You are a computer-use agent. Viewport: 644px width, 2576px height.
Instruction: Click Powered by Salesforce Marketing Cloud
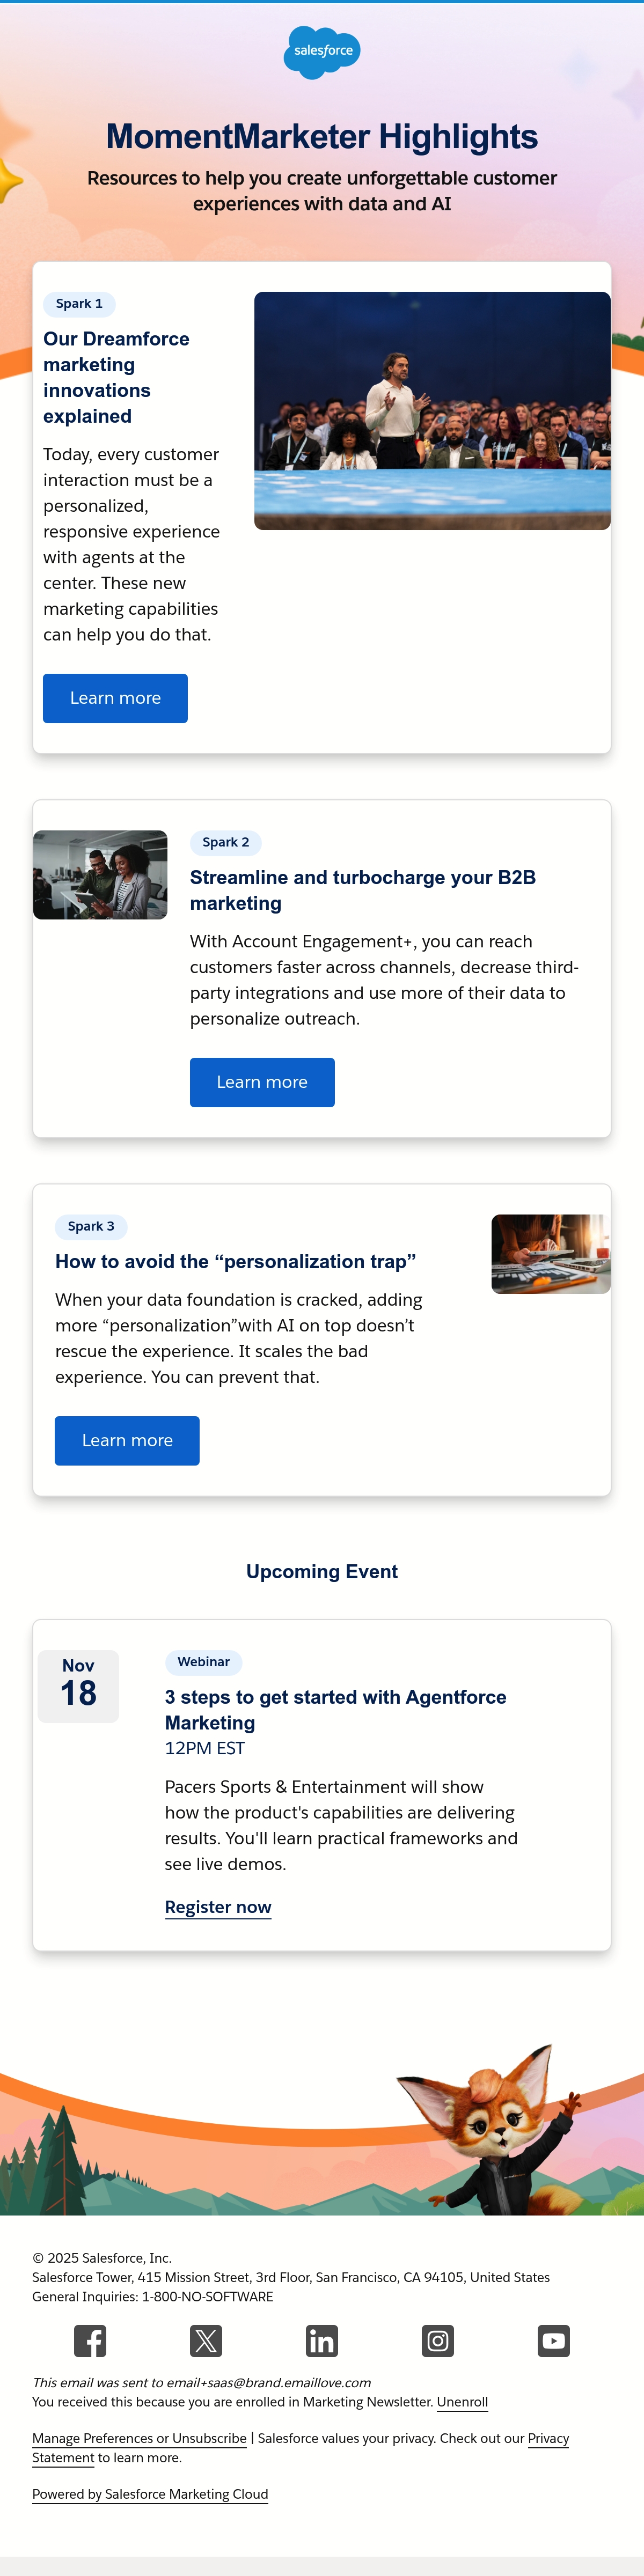pos(150,2494)
